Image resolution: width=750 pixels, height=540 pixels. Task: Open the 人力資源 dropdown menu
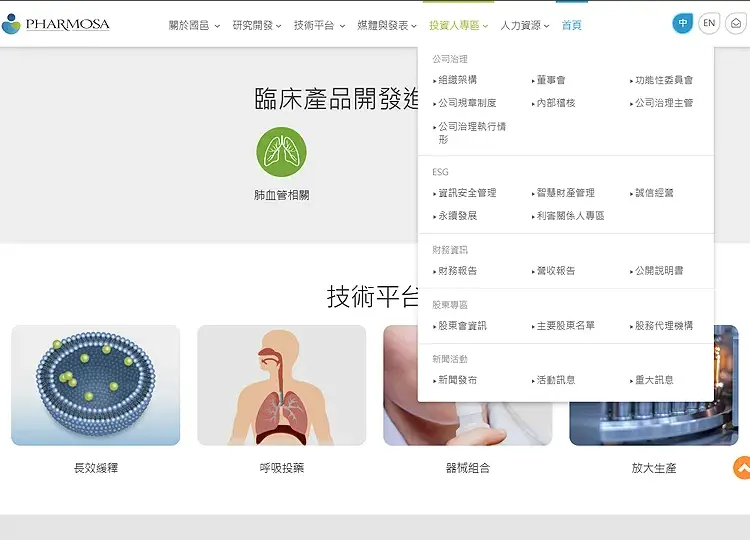(524, 25)
